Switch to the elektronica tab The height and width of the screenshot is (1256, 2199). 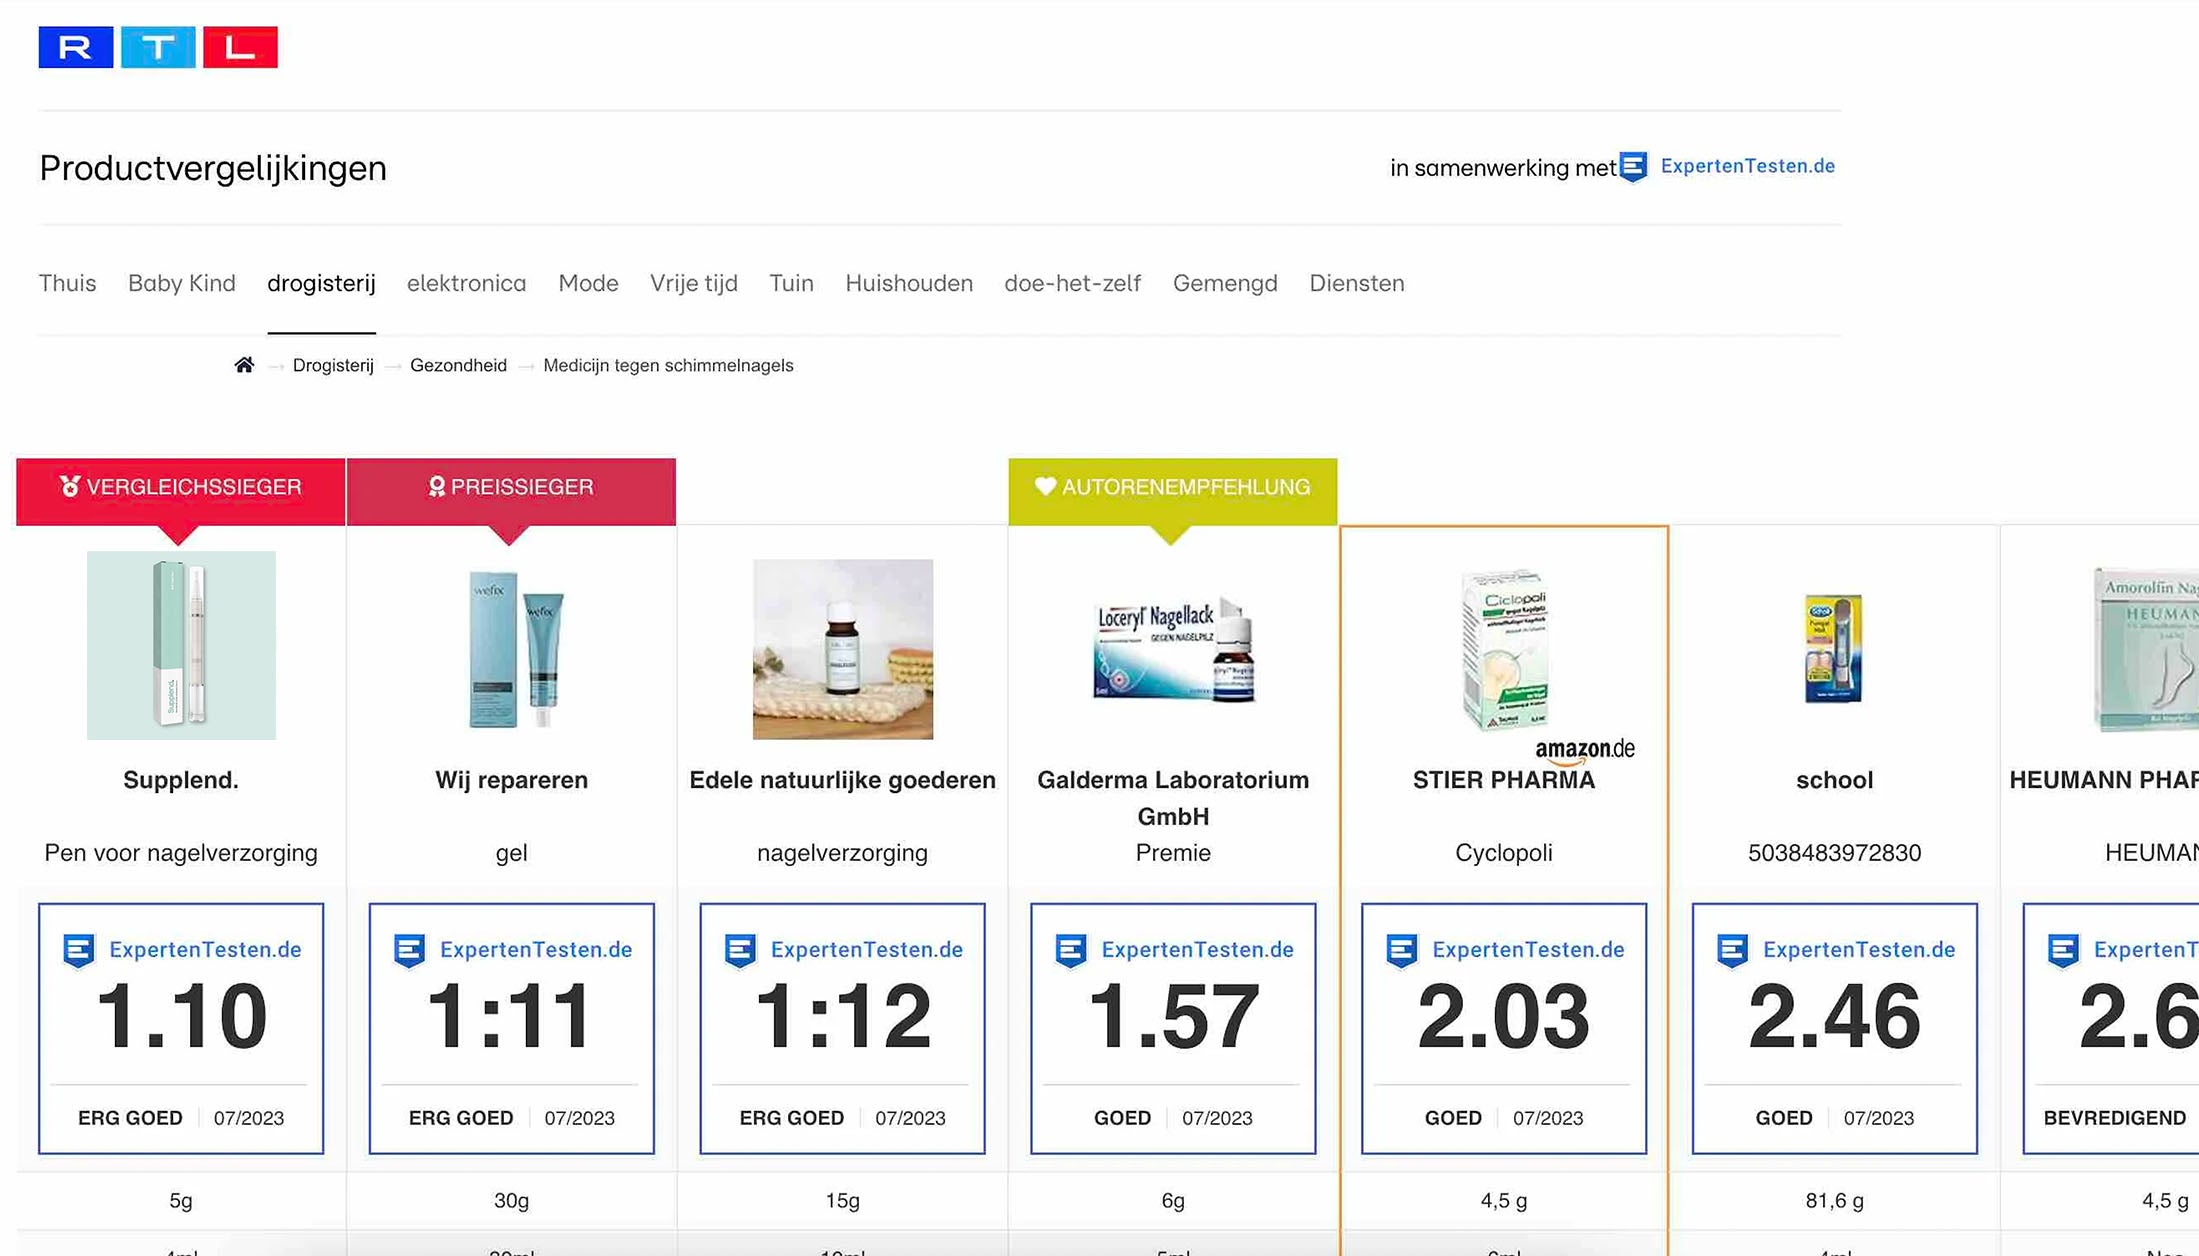[x=466, y=283]
